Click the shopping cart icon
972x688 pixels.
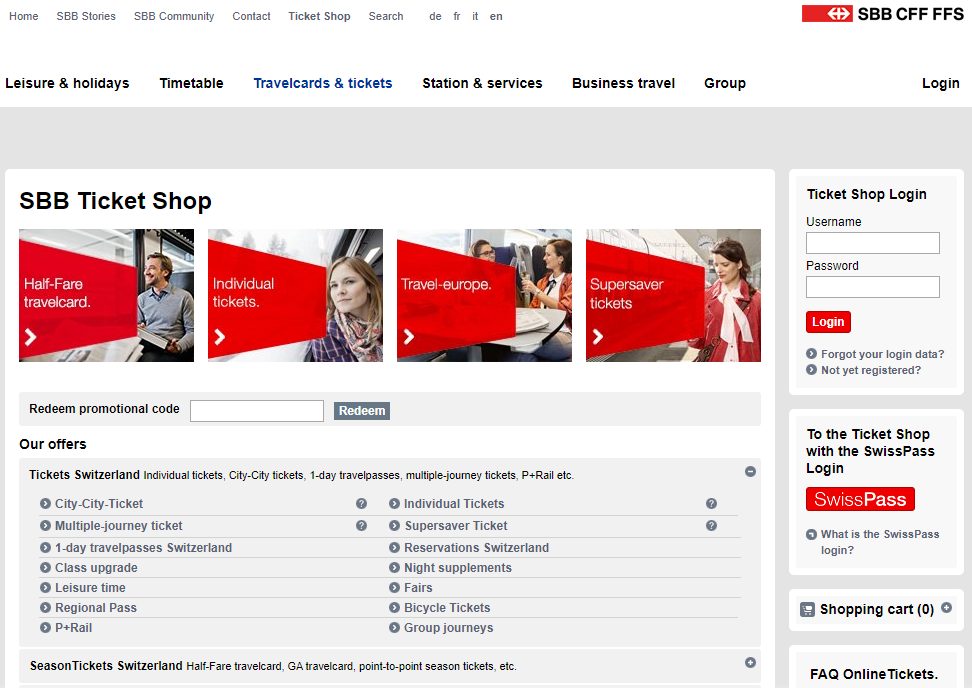click(x=807, y=610)
